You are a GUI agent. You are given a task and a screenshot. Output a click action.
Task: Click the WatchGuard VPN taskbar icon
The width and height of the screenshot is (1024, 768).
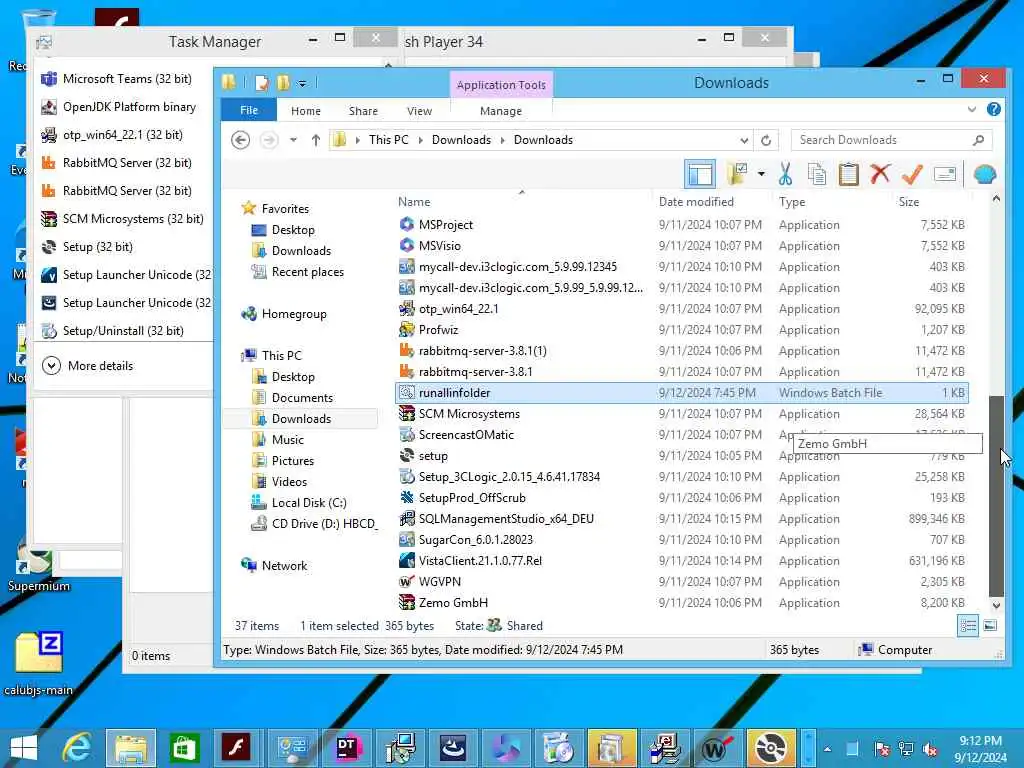[x=716, y=748]
